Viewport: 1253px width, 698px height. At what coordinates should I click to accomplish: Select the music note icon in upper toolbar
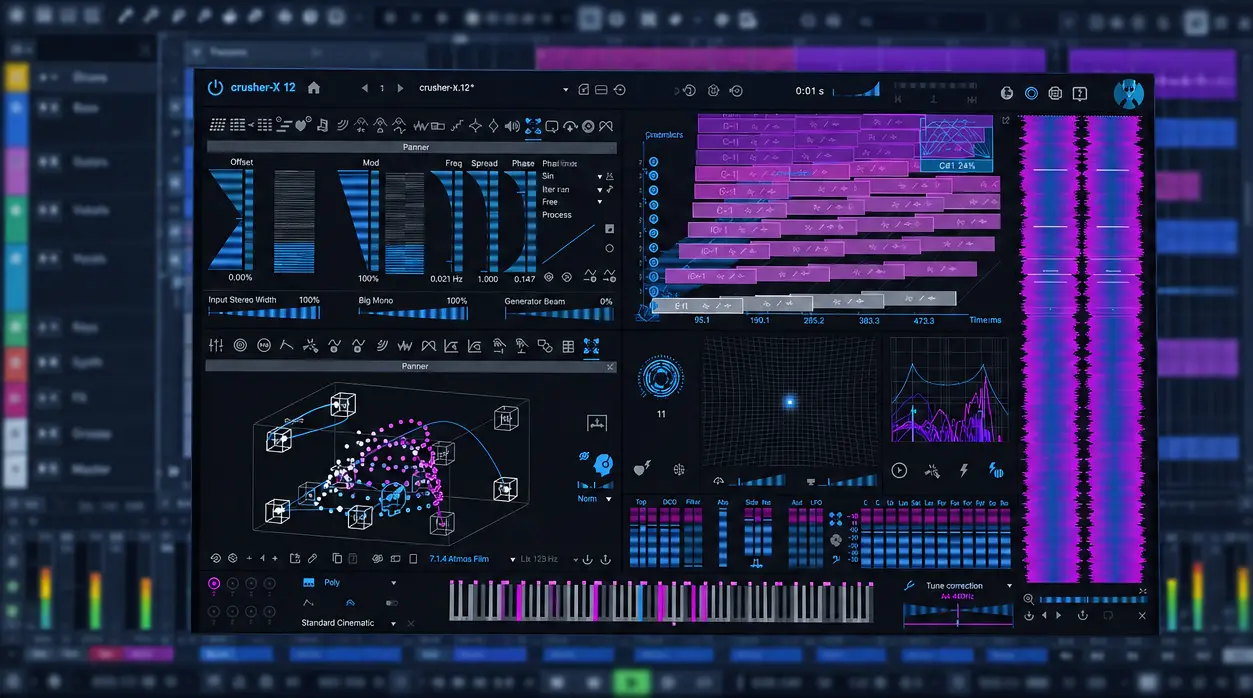click(x=323, y=124)
